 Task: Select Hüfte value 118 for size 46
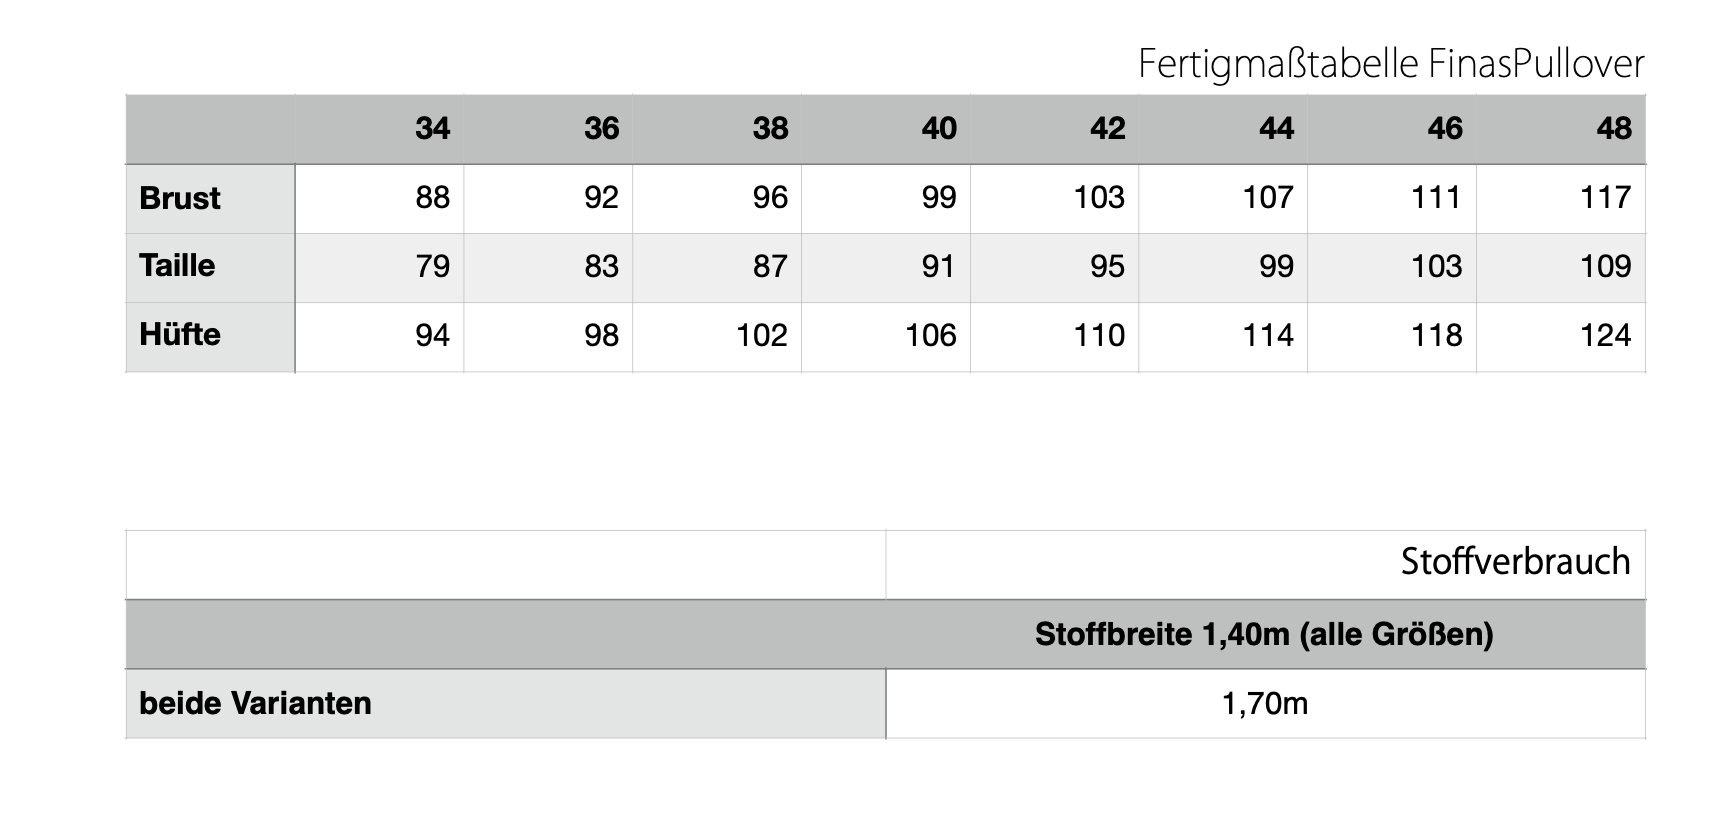pyautogui.click(x=1436, y=336)
